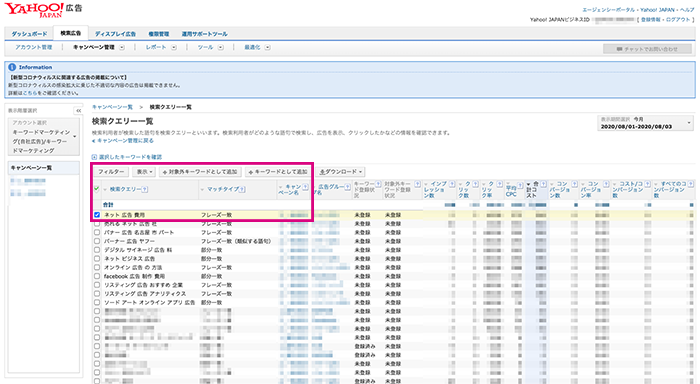Open help icon next to 合計コスト header
The height and width of the screenshot is (384, 700).
[543, 184]
